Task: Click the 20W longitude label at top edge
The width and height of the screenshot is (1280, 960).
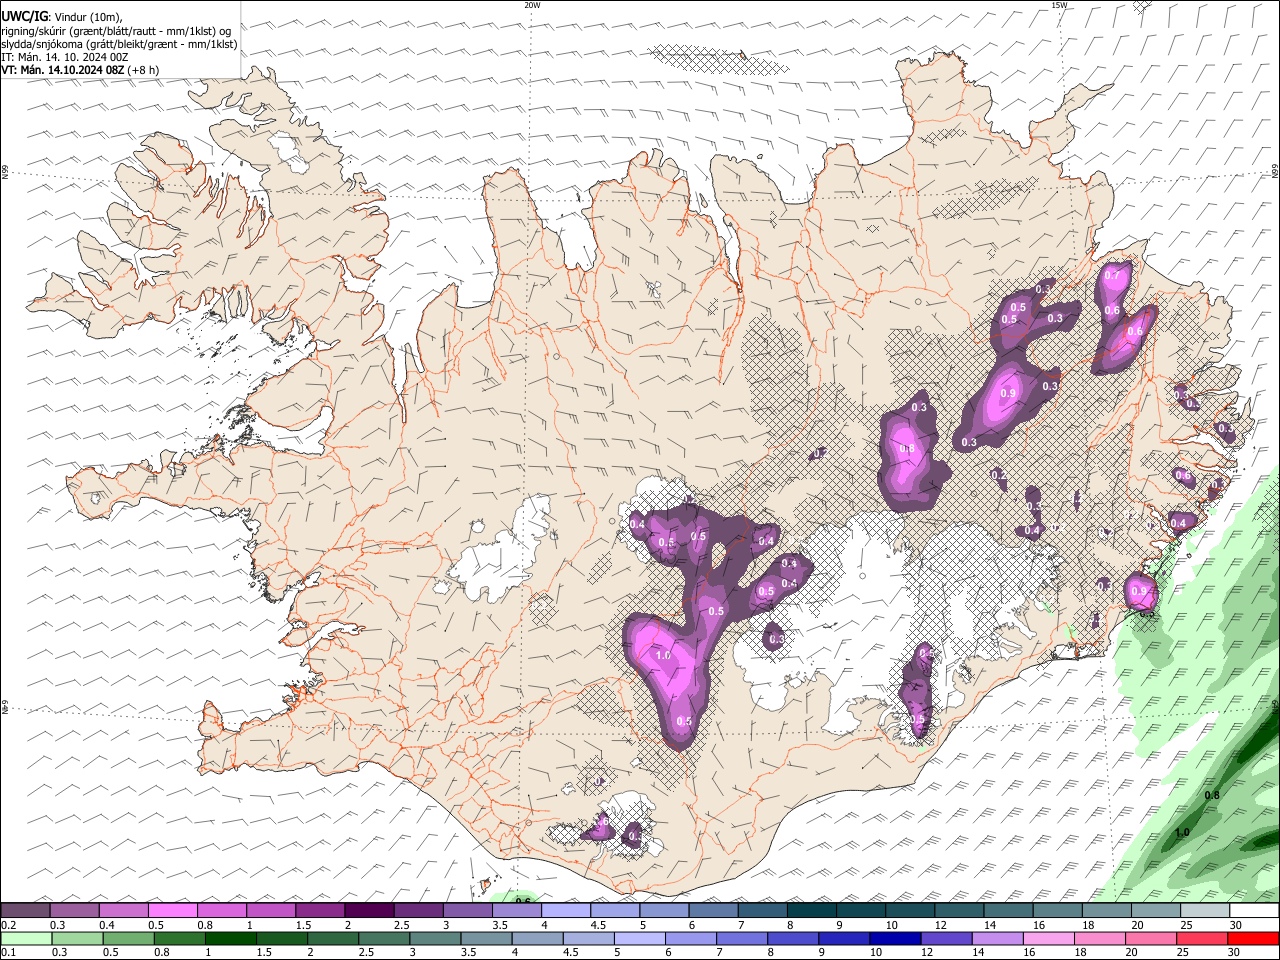Action: coord(532,5)
